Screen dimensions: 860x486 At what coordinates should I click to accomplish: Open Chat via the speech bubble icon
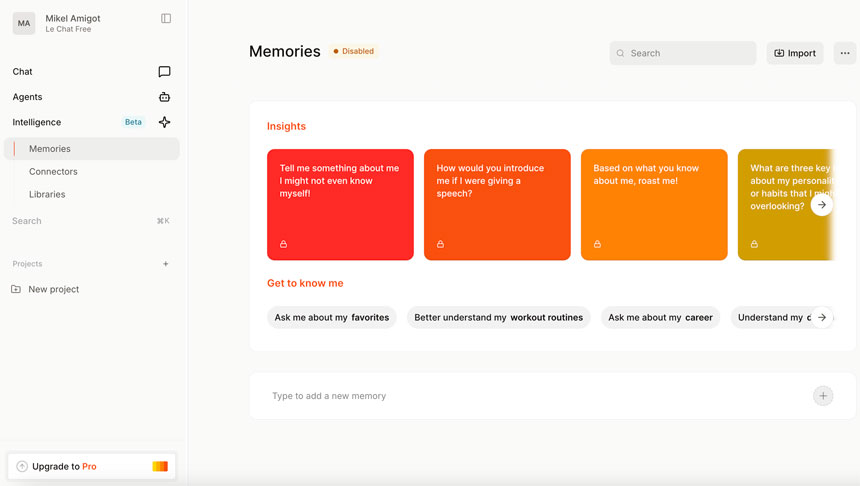164,72
